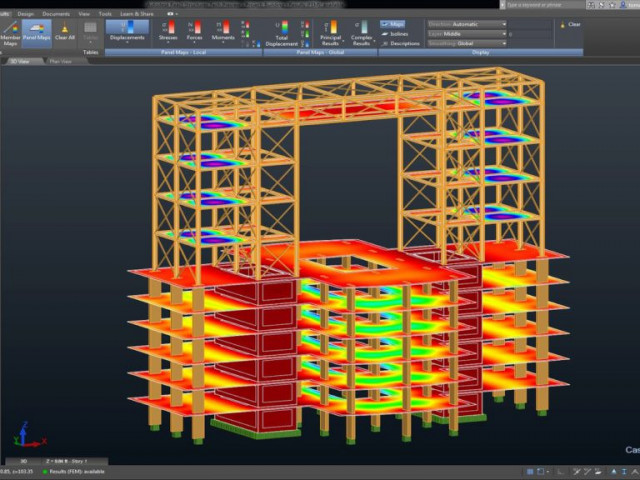Image resolution: width=640 pixels, height=480 pixels.
Task: Click the Display panel title bar
Action: [x=481, y=52]
